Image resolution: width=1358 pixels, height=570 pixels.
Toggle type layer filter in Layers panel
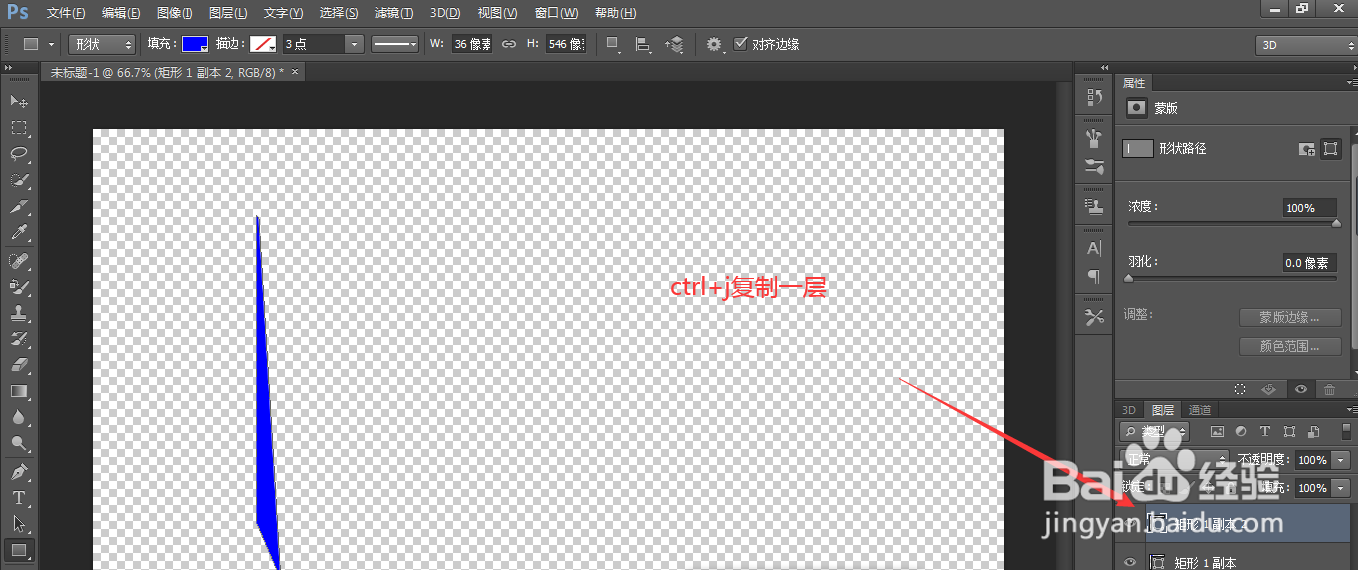click(1265, 432)
